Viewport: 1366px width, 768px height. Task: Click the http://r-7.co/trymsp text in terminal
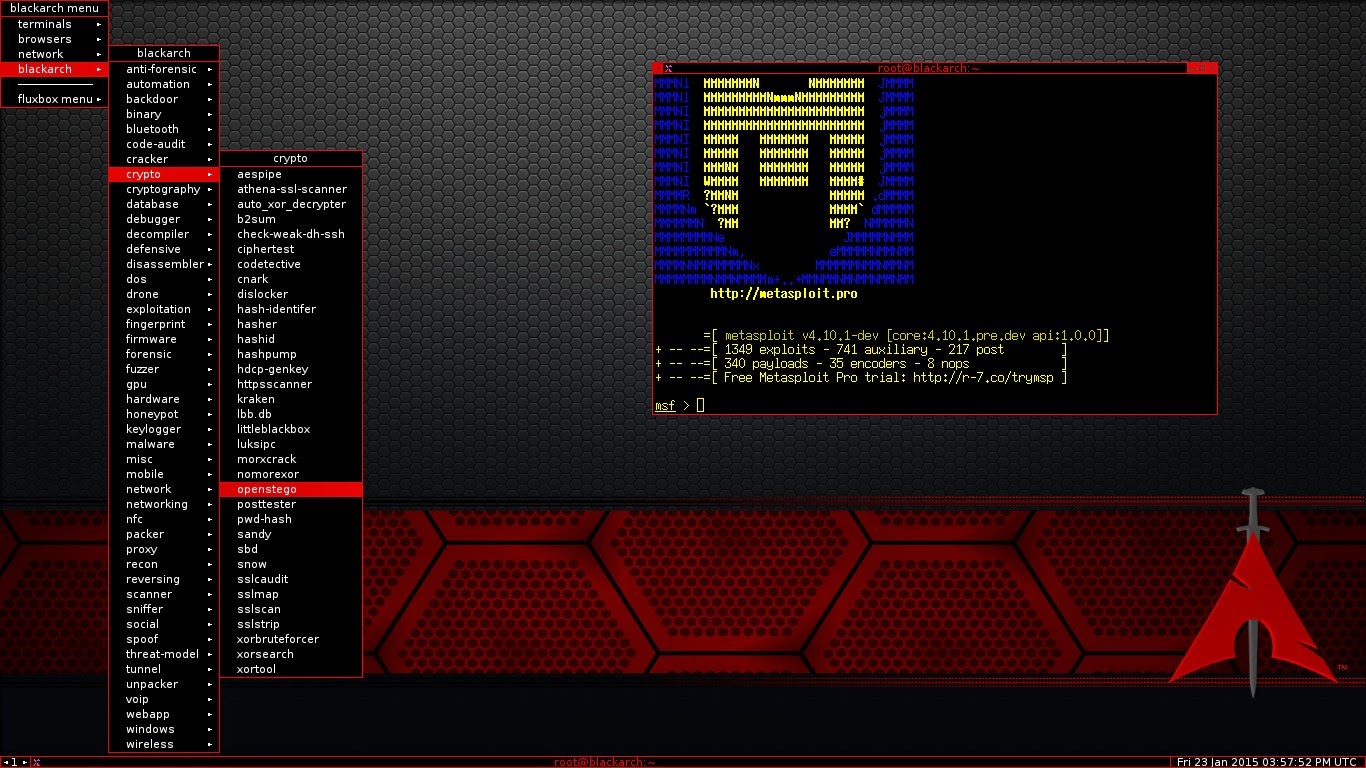(x=985, y=378)
